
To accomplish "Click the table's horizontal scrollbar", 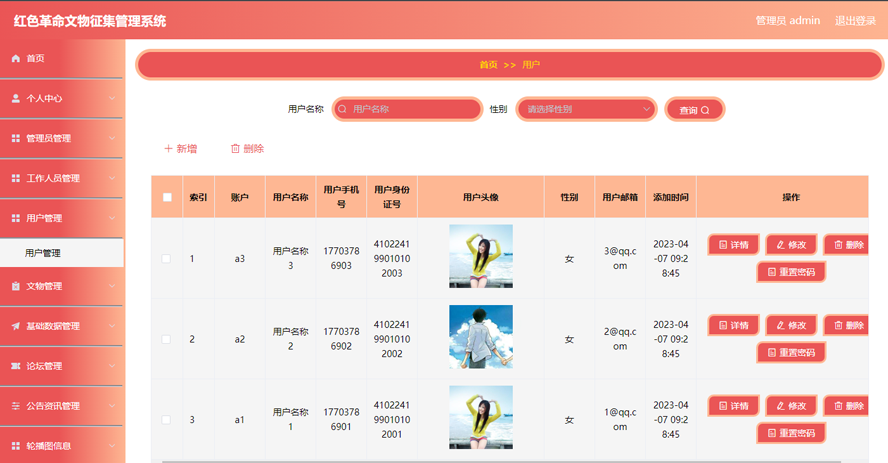I will pos(501,461).
